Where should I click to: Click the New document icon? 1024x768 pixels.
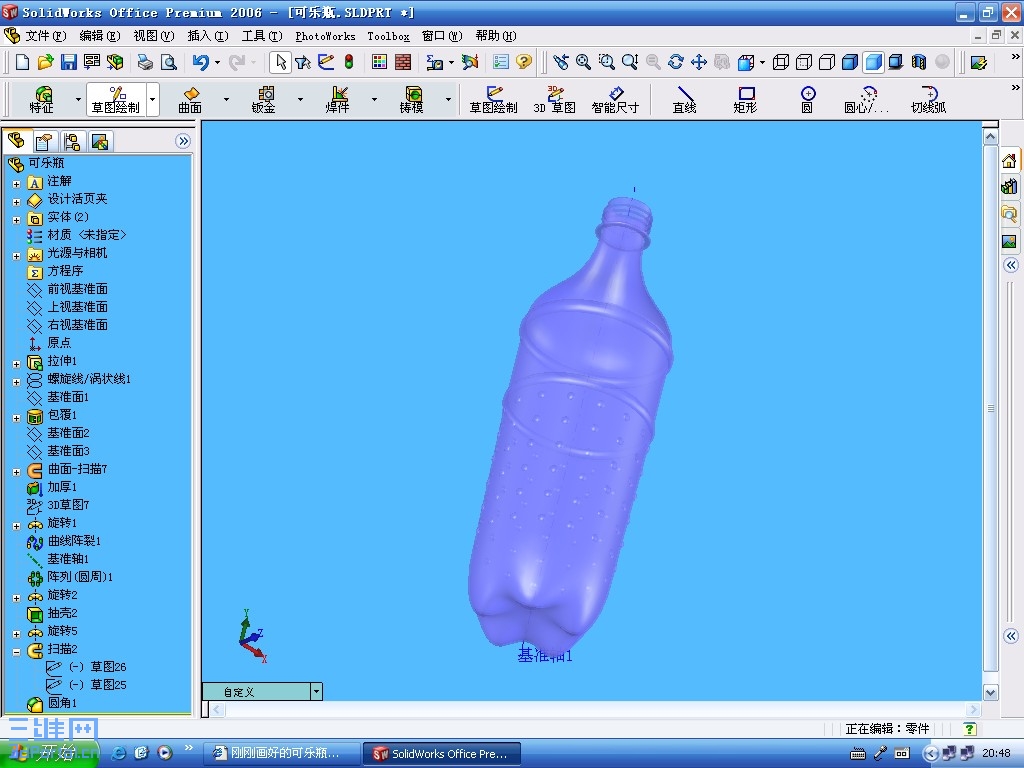(22, 62)
